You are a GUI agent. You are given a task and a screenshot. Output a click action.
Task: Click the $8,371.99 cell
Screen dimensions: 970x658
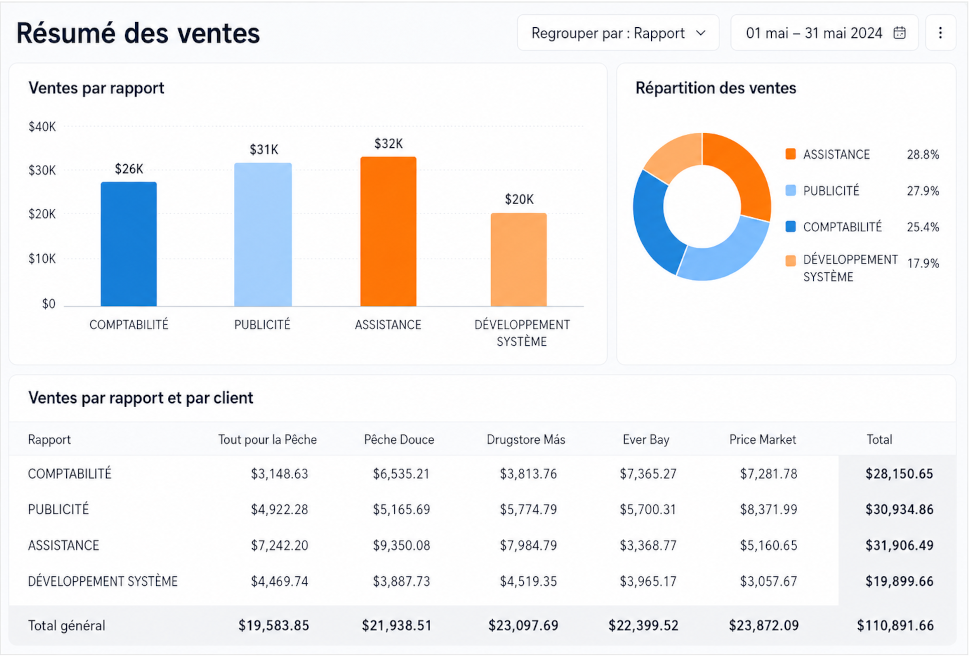tap(768, 510)
